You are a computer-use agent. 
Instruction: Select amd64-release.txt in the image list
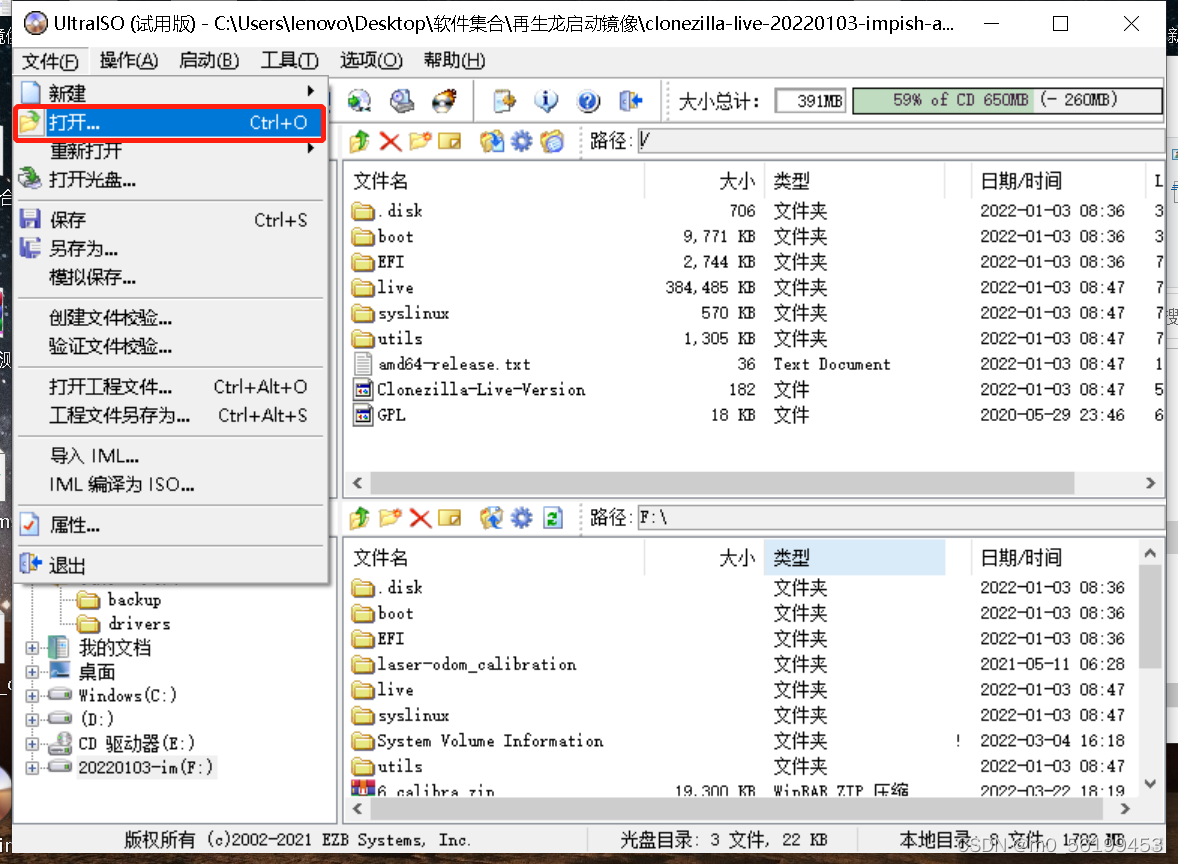(x=442, y=364)
